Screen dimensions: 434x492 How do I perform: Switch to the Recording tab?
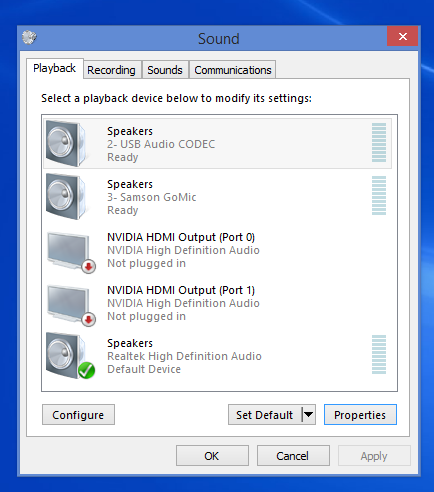(x=111, y=70)
